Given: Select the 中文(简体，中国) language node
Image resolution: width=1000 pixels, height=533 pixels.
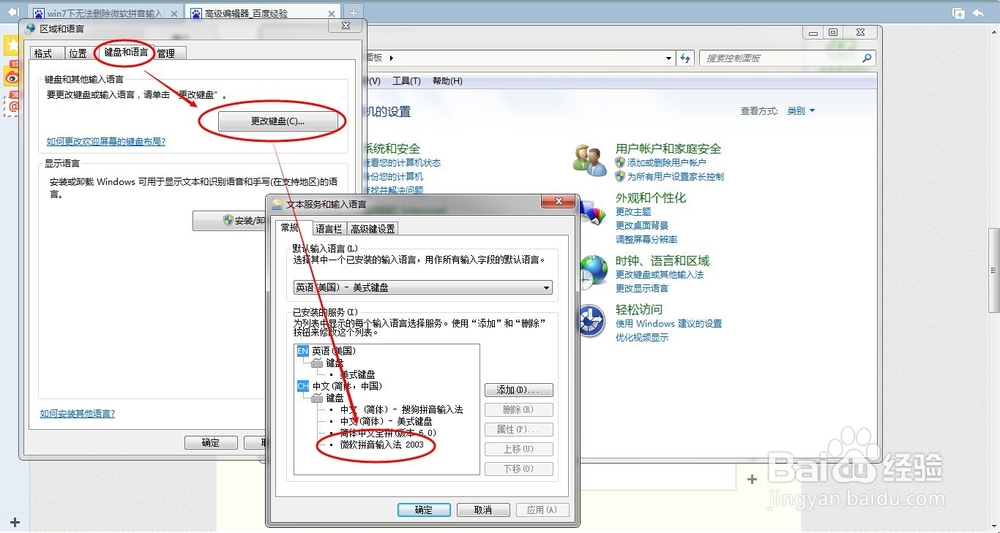Looking at the screenshot, I should tap(347, 386).
